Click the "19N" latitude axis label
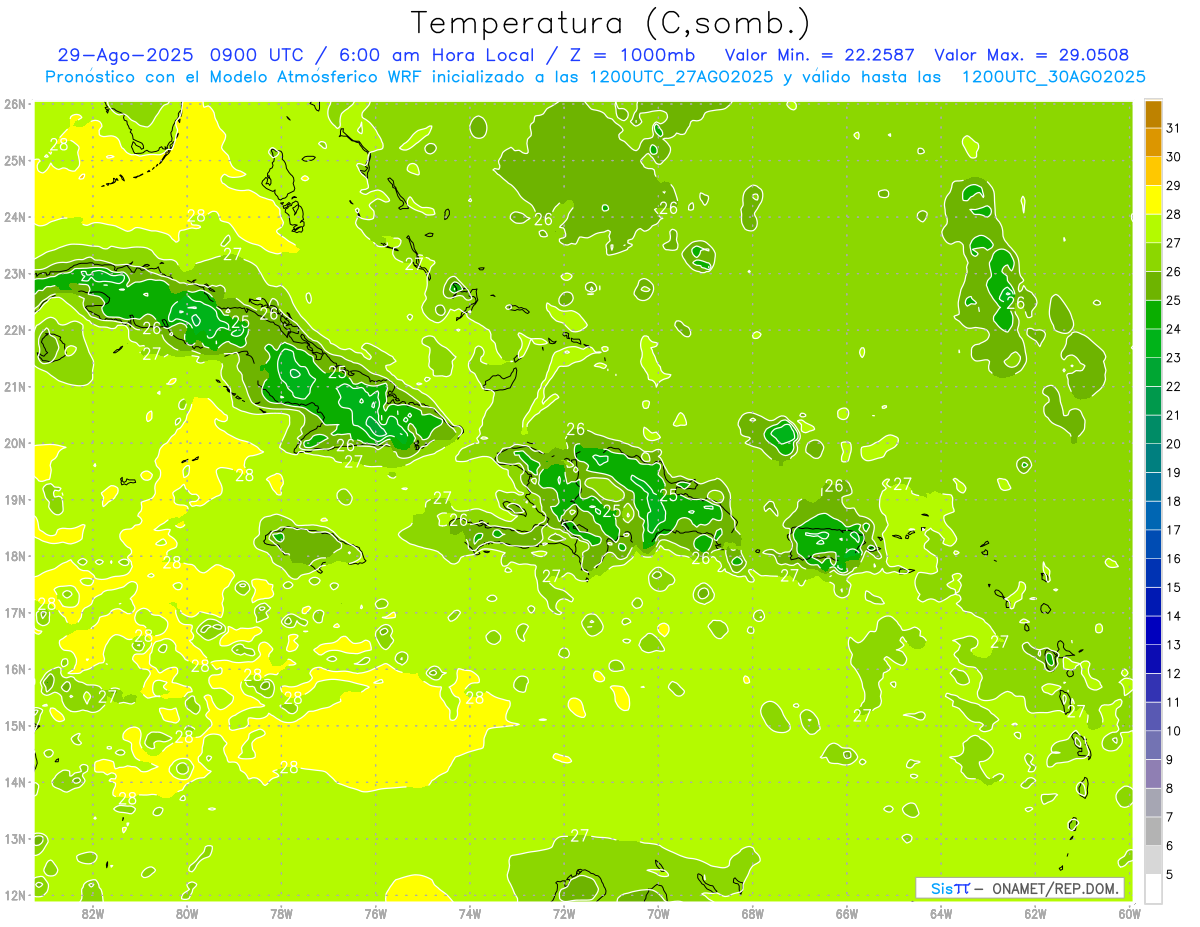 (x=14, y=500)
